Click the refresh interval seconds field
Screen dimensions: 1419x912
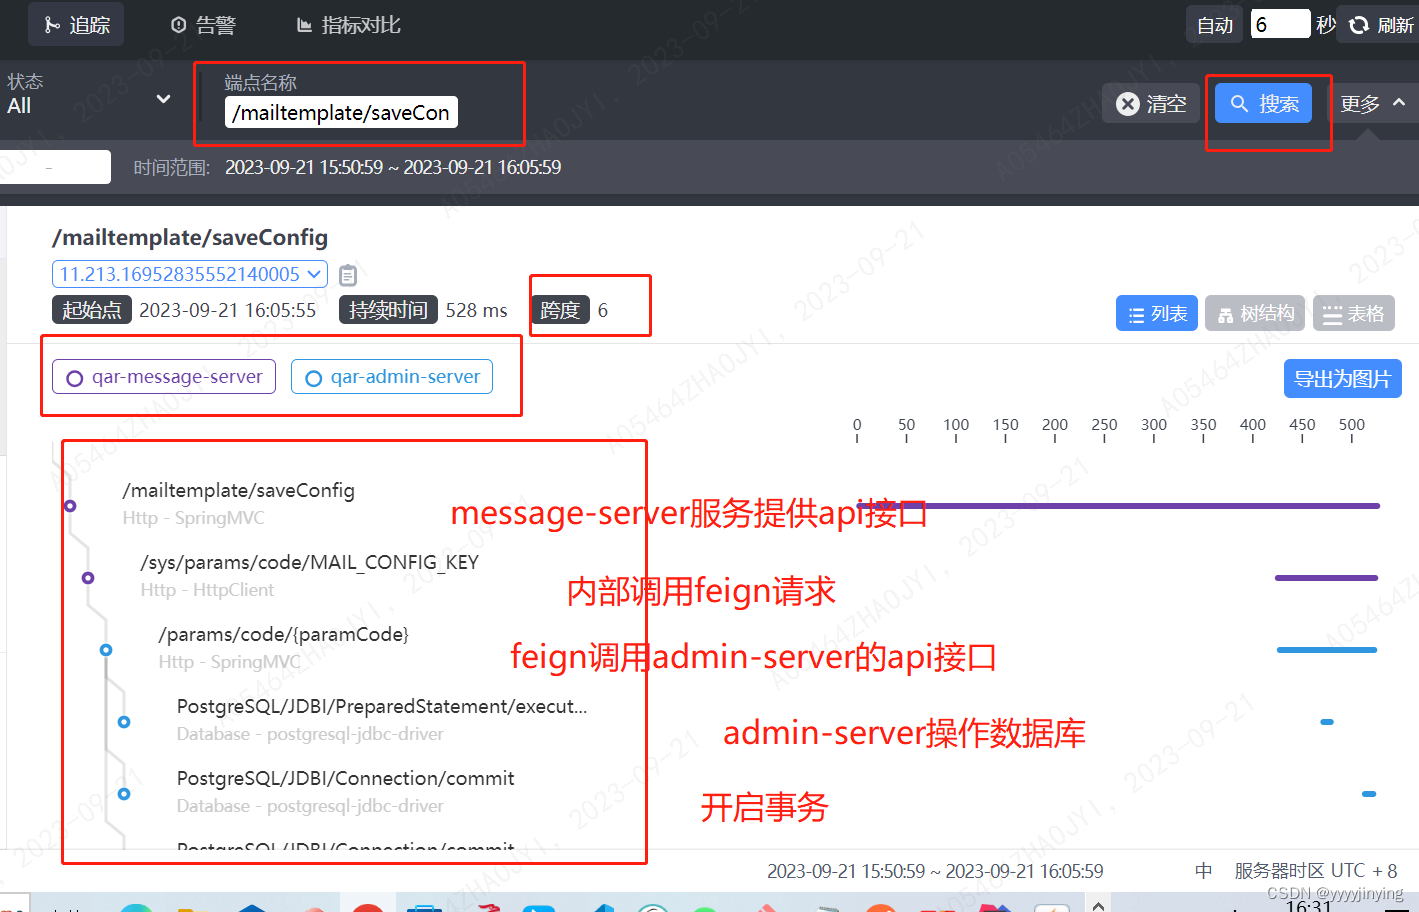tap(1280, 24)
